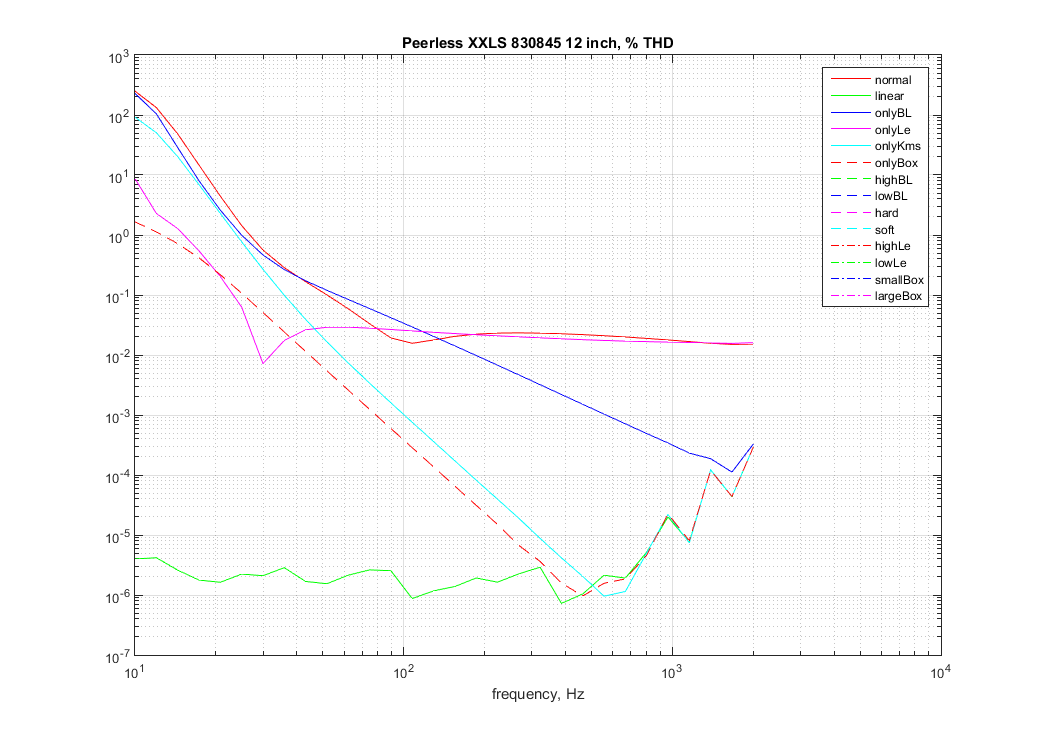Screen dimensions: 1040x736
Task: Select the "highLe" legend entry label
Action: [893, 246]
